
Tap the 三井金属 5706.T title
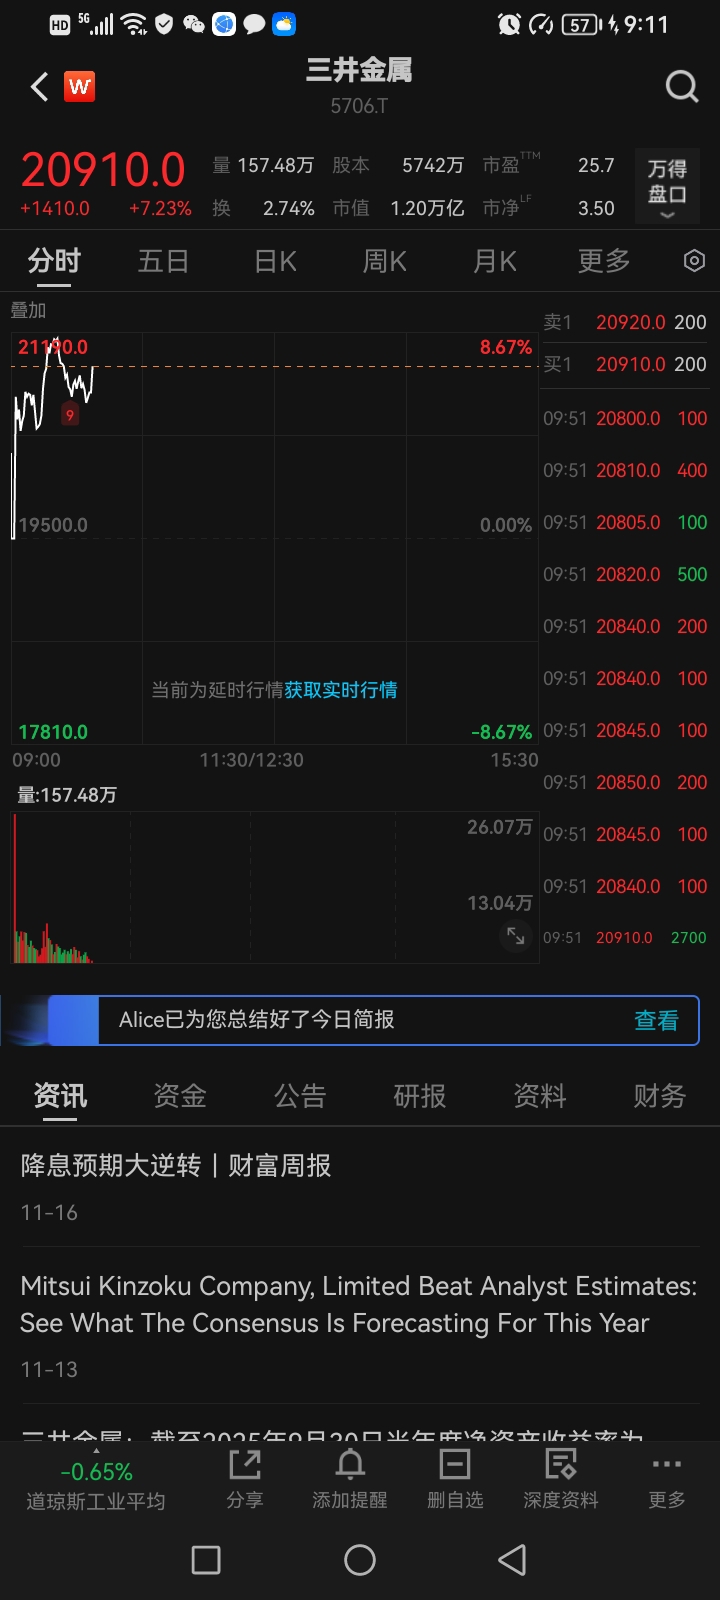pos(359,86)
